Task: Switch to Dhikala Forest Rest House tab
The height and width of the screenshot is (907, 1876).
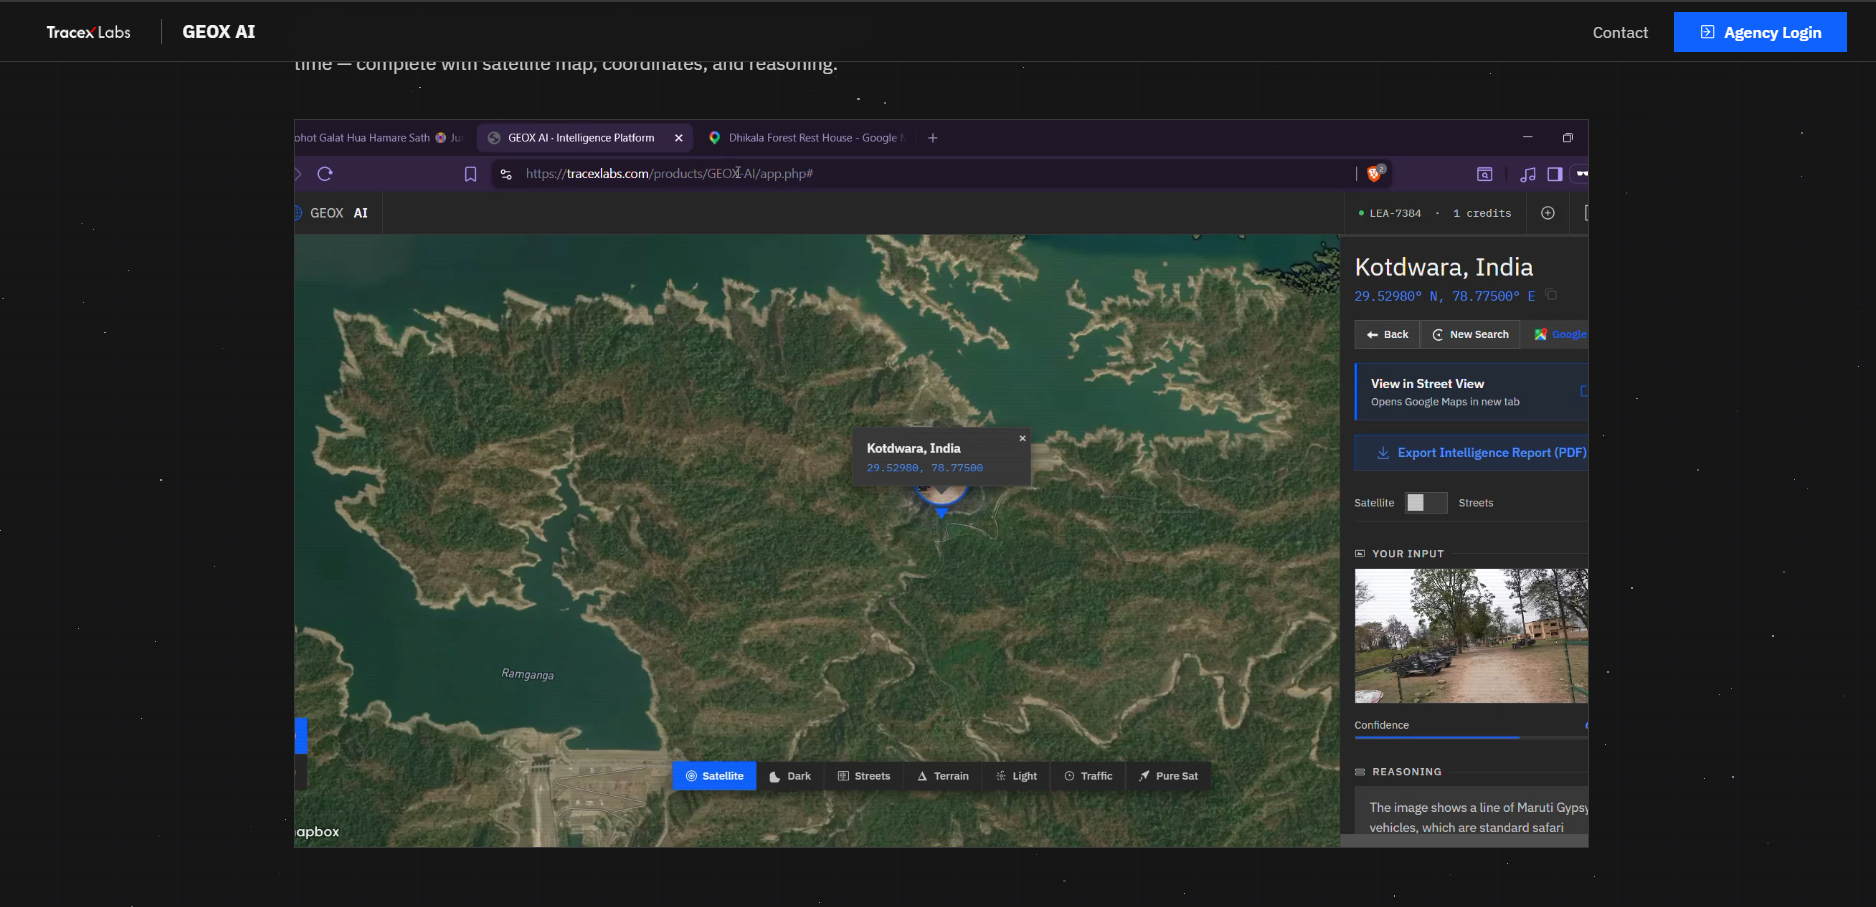Action: pyautogui.click(x=808, y=138)
